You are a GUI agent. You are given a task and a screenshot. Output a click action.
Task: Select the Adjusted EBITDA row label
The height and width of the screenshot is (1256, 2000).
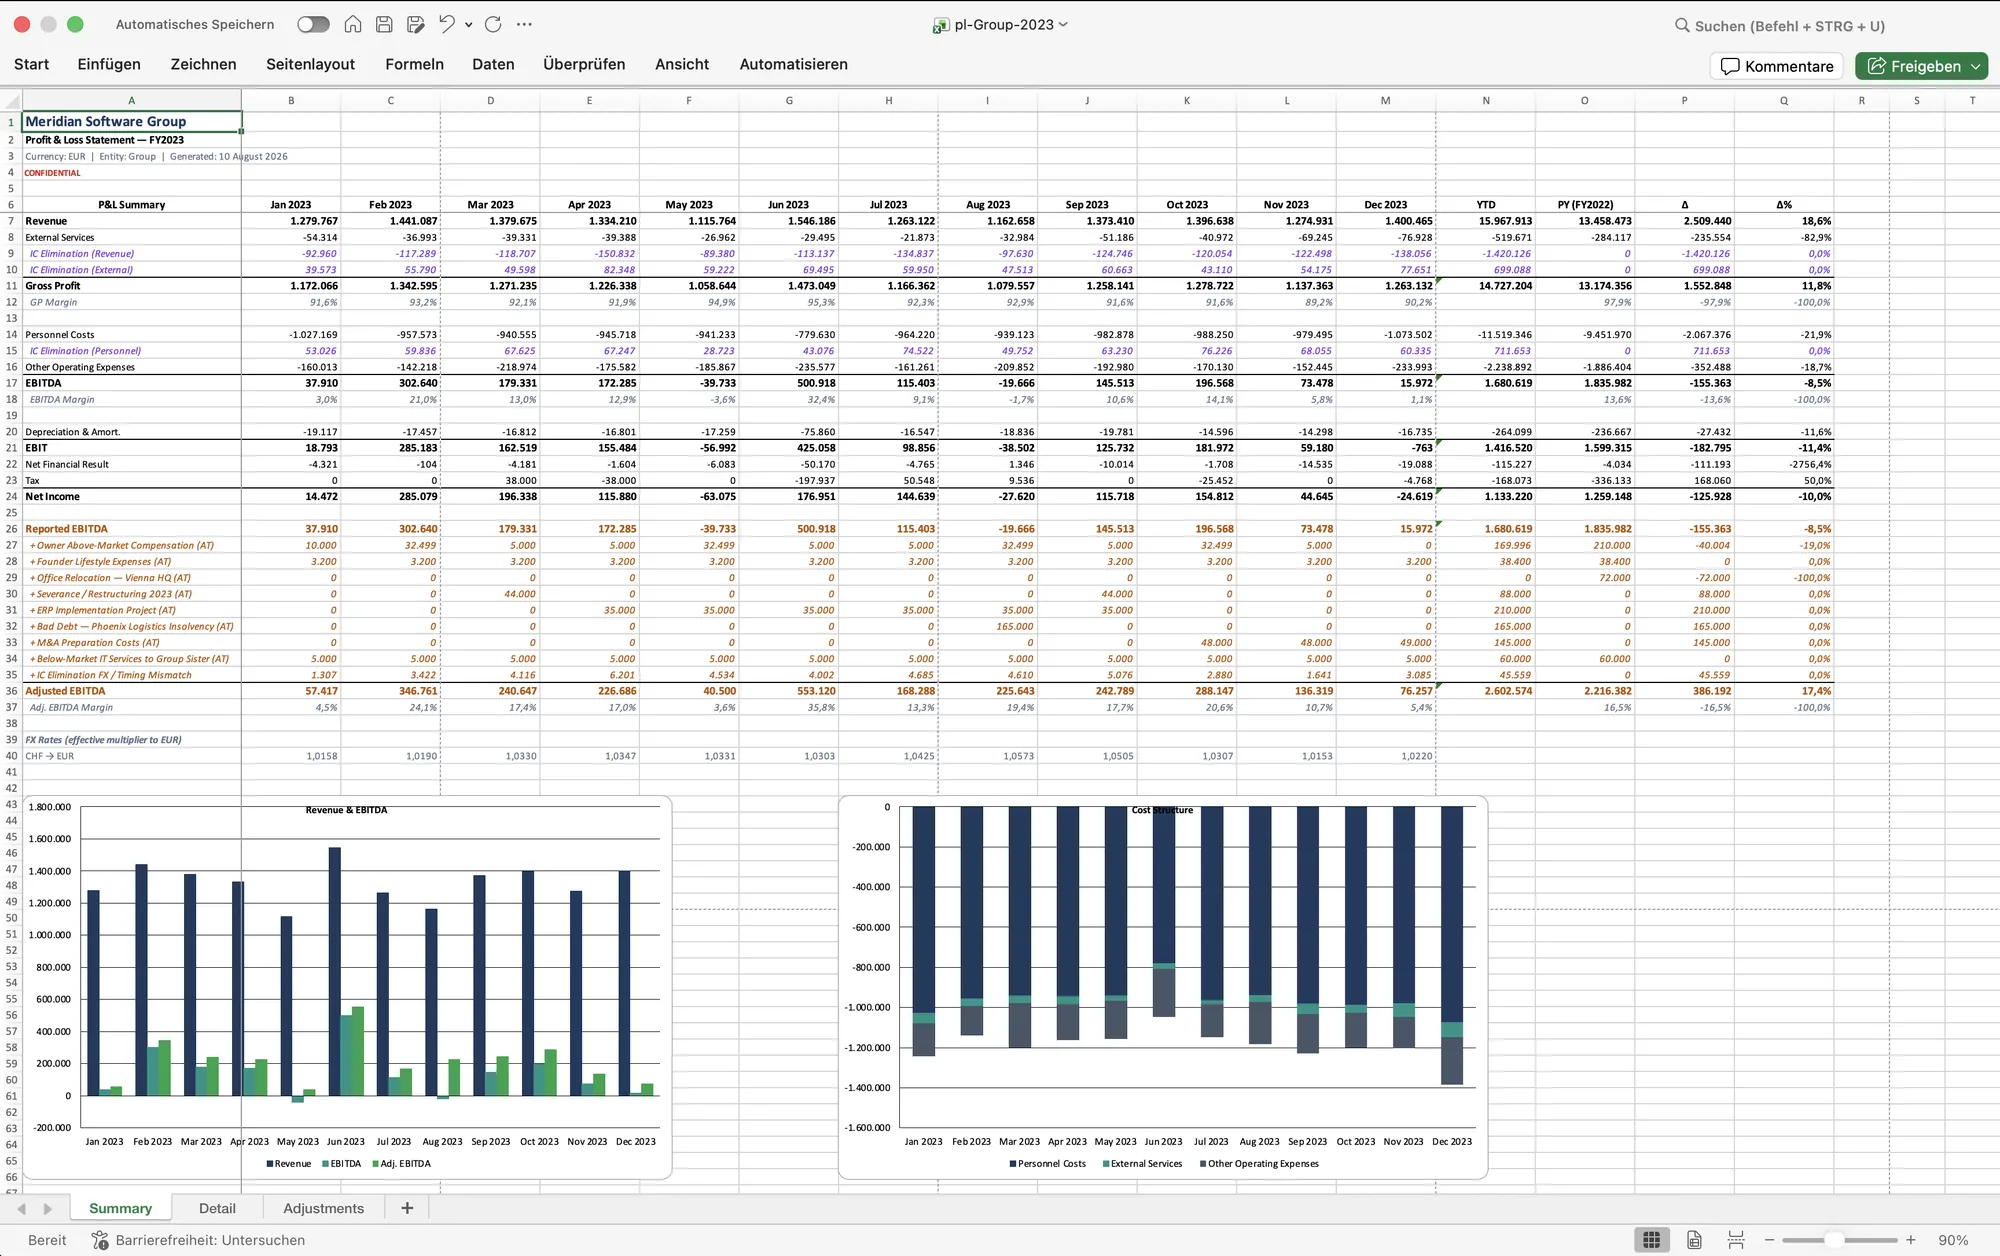(x=132, y=691)
